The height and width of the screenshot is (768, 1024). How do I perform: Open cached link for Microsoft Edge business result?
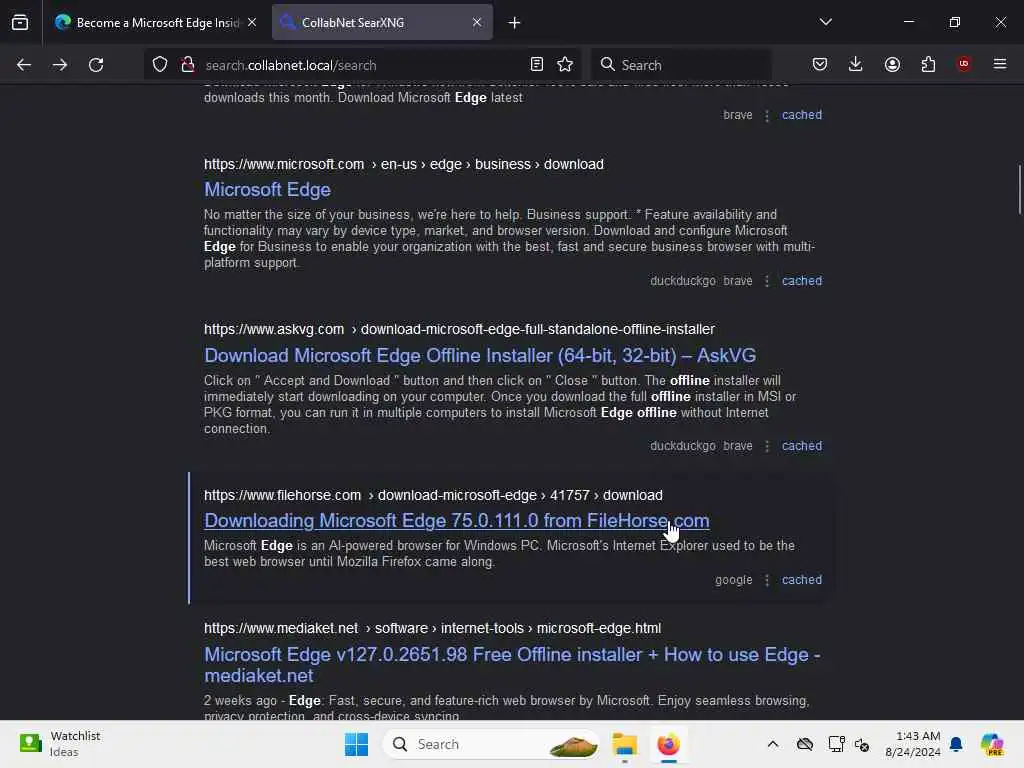(x=802, y=281)
